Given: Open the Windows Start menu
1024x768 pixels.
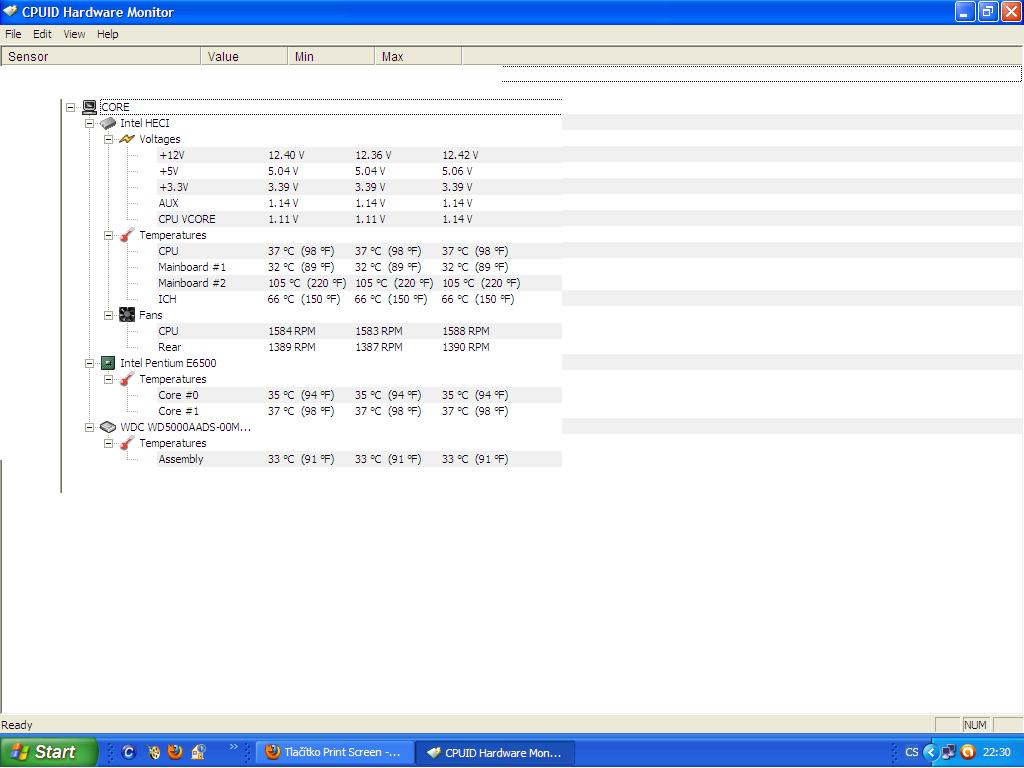Looking at the screenshot, I should pos(48,752).
